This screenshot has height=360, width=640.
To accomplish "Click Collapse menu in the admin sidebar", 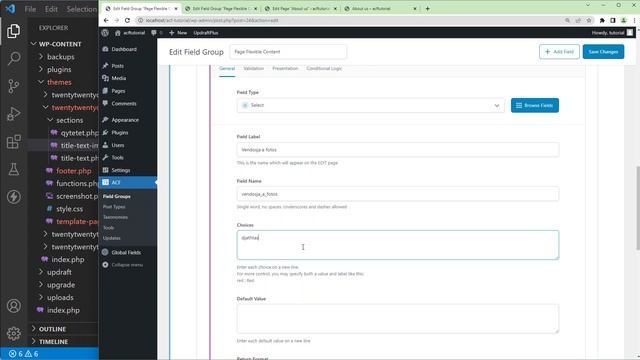I will click(x=127, y=265).
